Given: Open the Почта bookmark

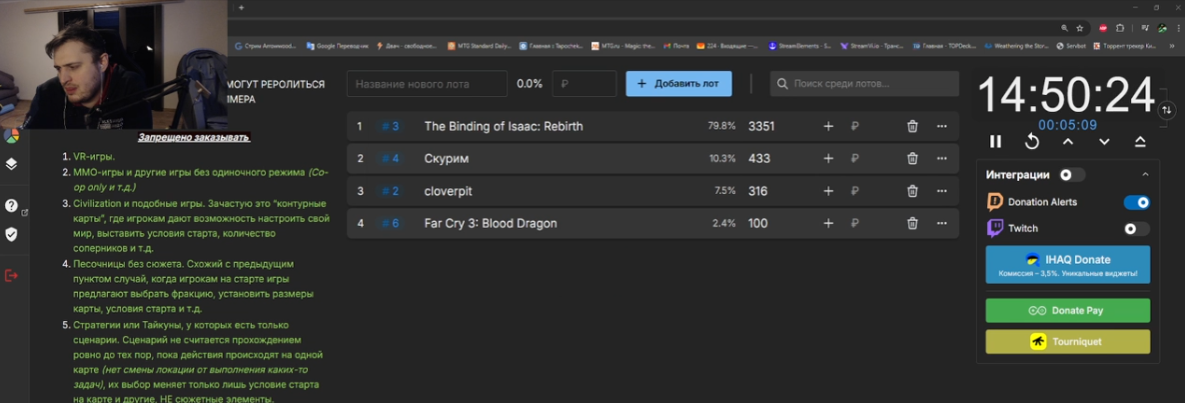Looking at the screenshot, I should click(x=676, y=46).
